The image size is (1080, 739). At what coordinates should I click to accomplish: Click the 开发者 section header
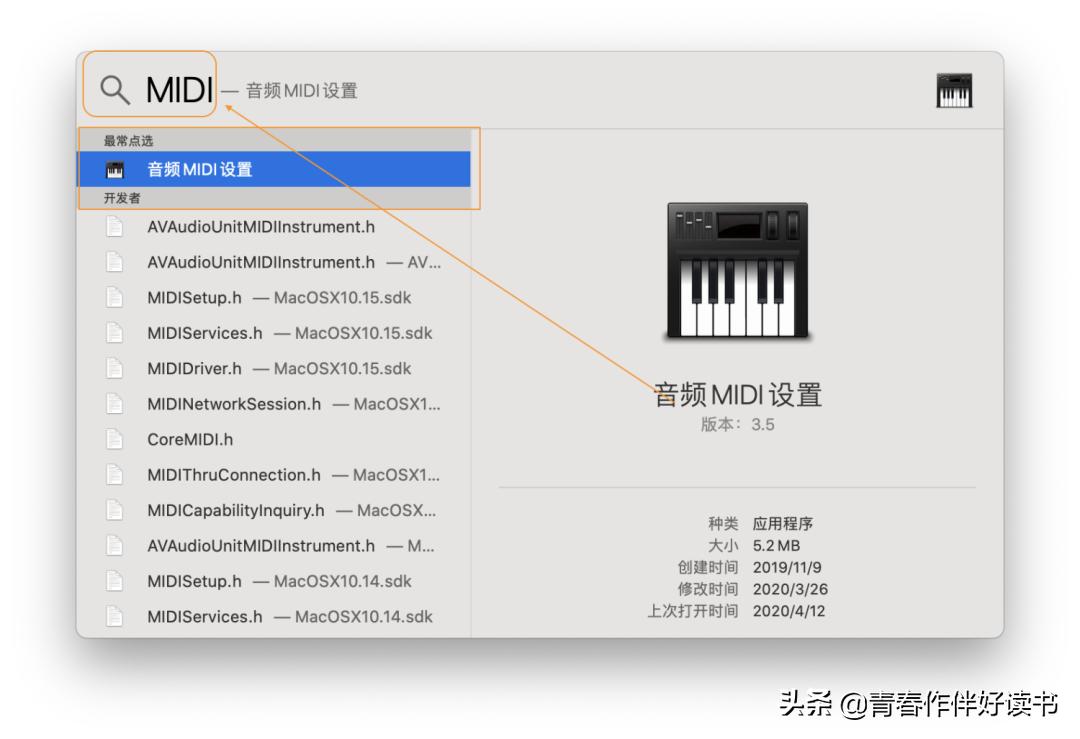(x=122, y=198)
